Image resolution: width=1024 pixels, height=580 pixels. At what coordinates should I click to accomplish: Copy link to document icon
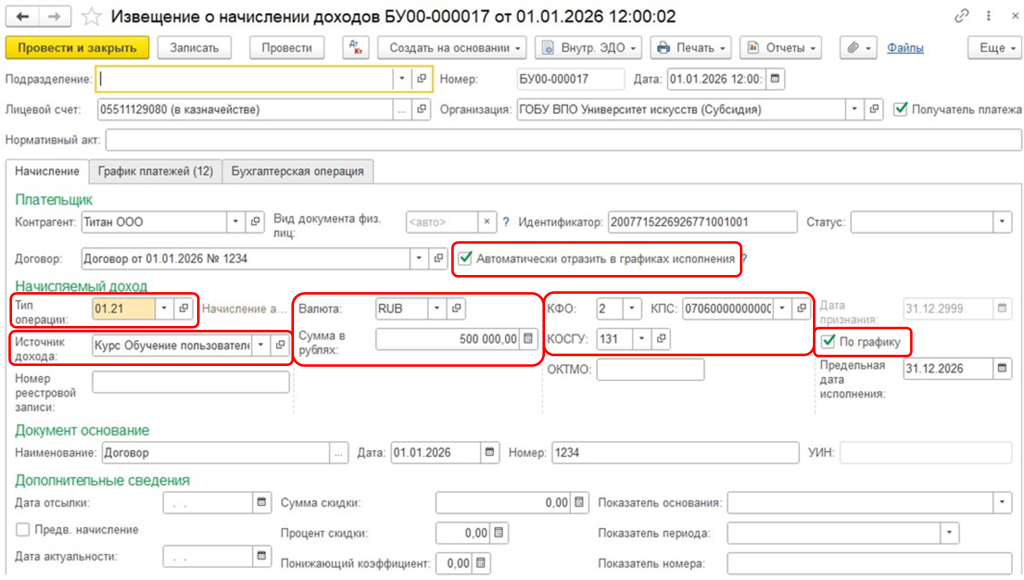click(961, 16)
